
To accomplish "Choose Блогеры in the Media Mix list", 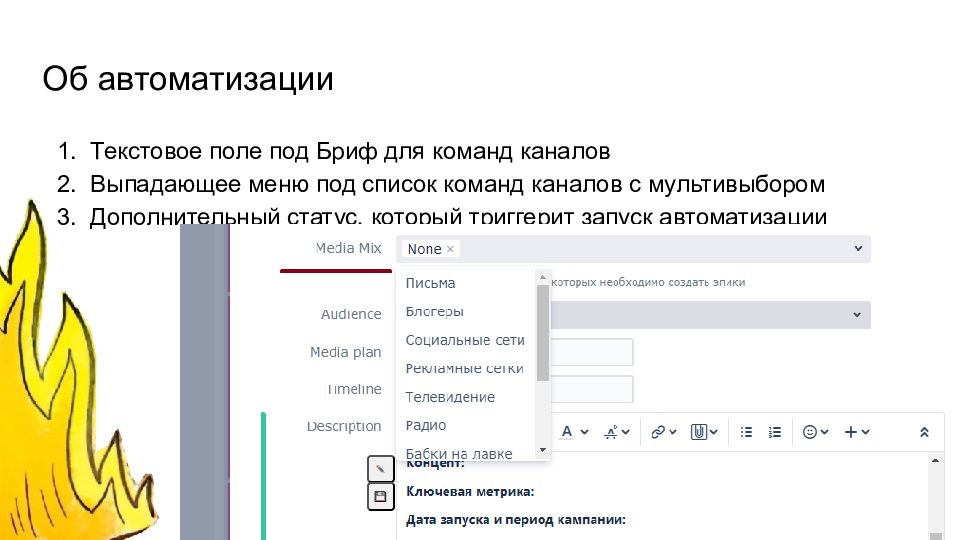I will click(434, 312).
